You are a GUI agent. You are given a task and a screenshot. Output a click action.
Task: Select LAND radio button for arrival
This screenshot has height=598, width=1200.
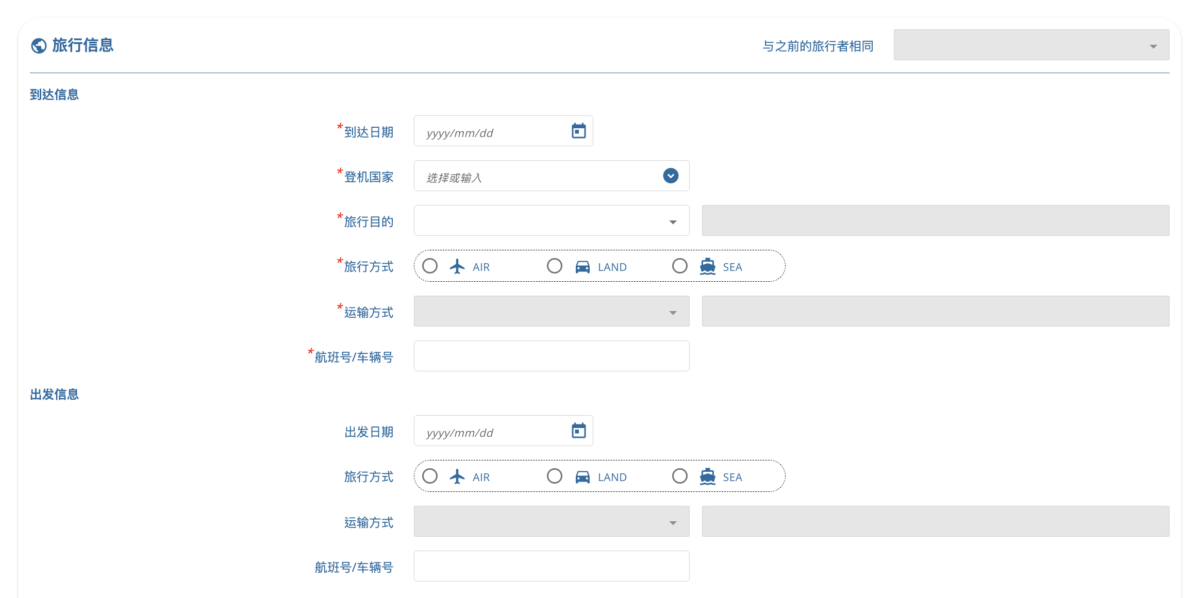555,266
